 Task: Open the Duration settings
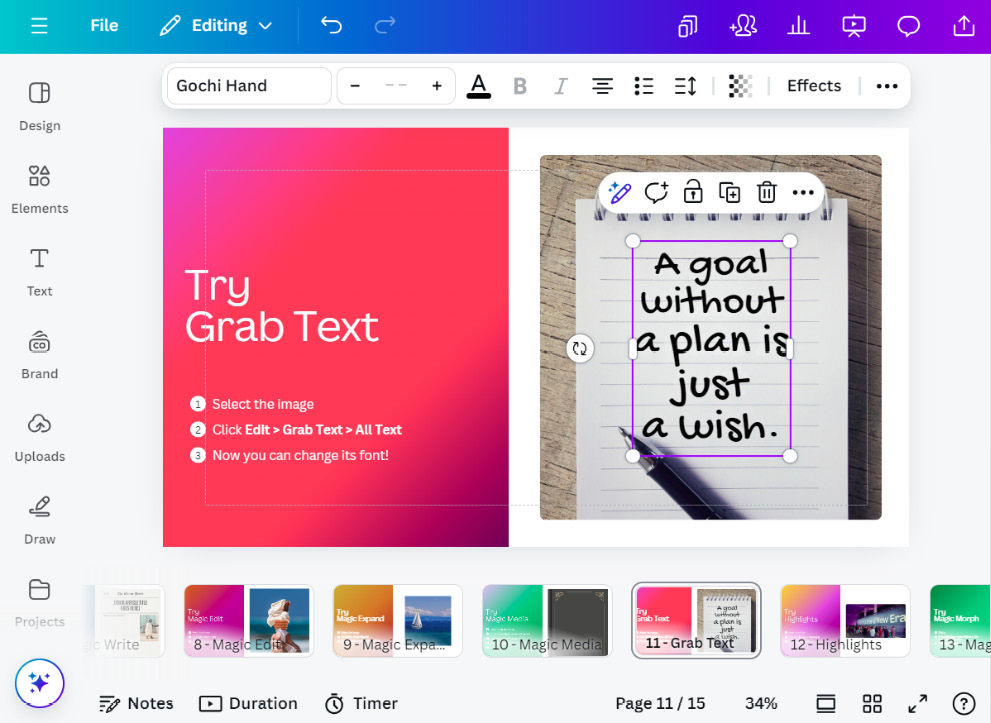tap(248, 703)
